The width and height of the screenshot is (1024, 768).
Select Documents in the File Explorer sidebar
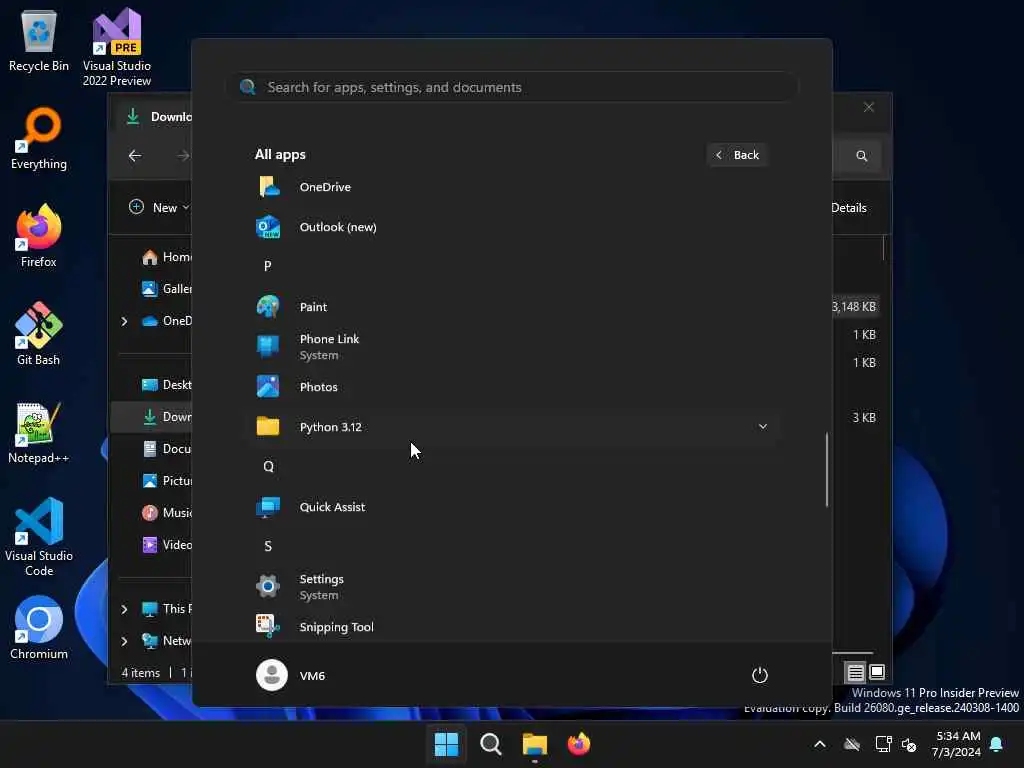(x=166, y=449)
